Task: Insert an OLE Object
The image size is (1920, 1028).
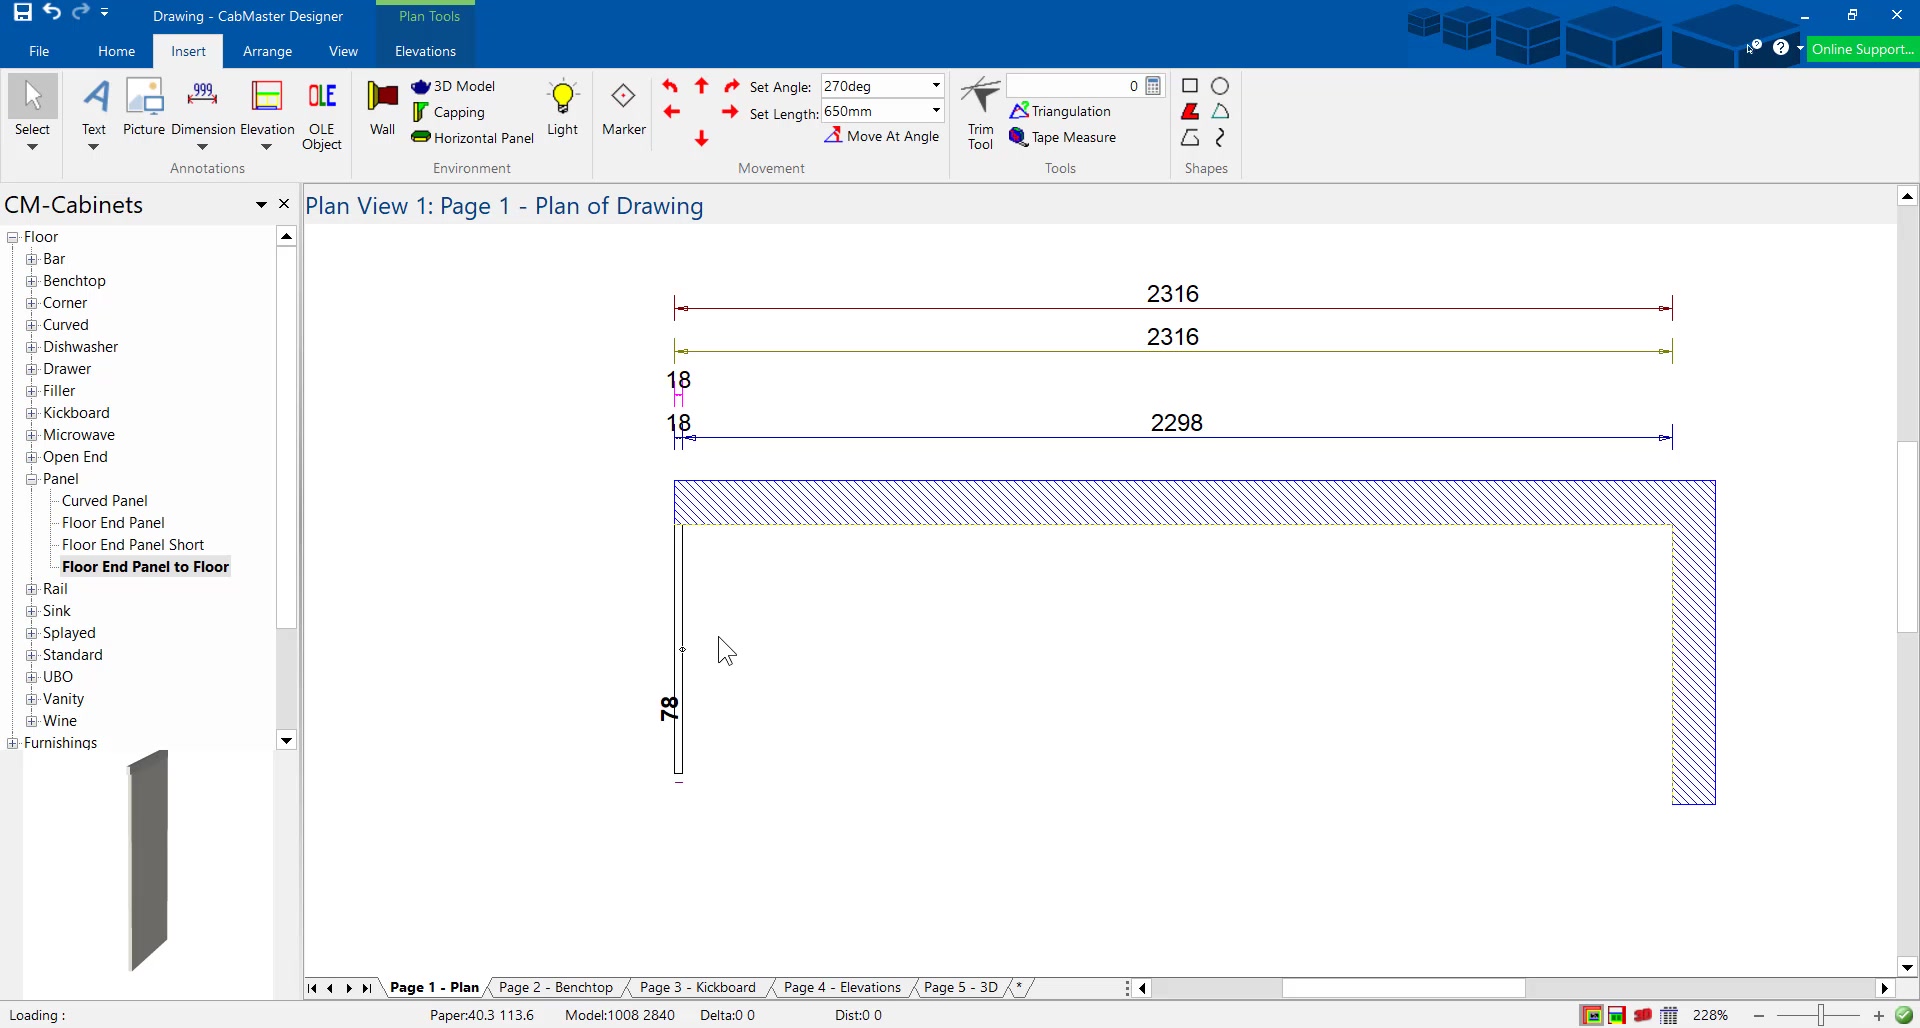Action: (322, 115)
